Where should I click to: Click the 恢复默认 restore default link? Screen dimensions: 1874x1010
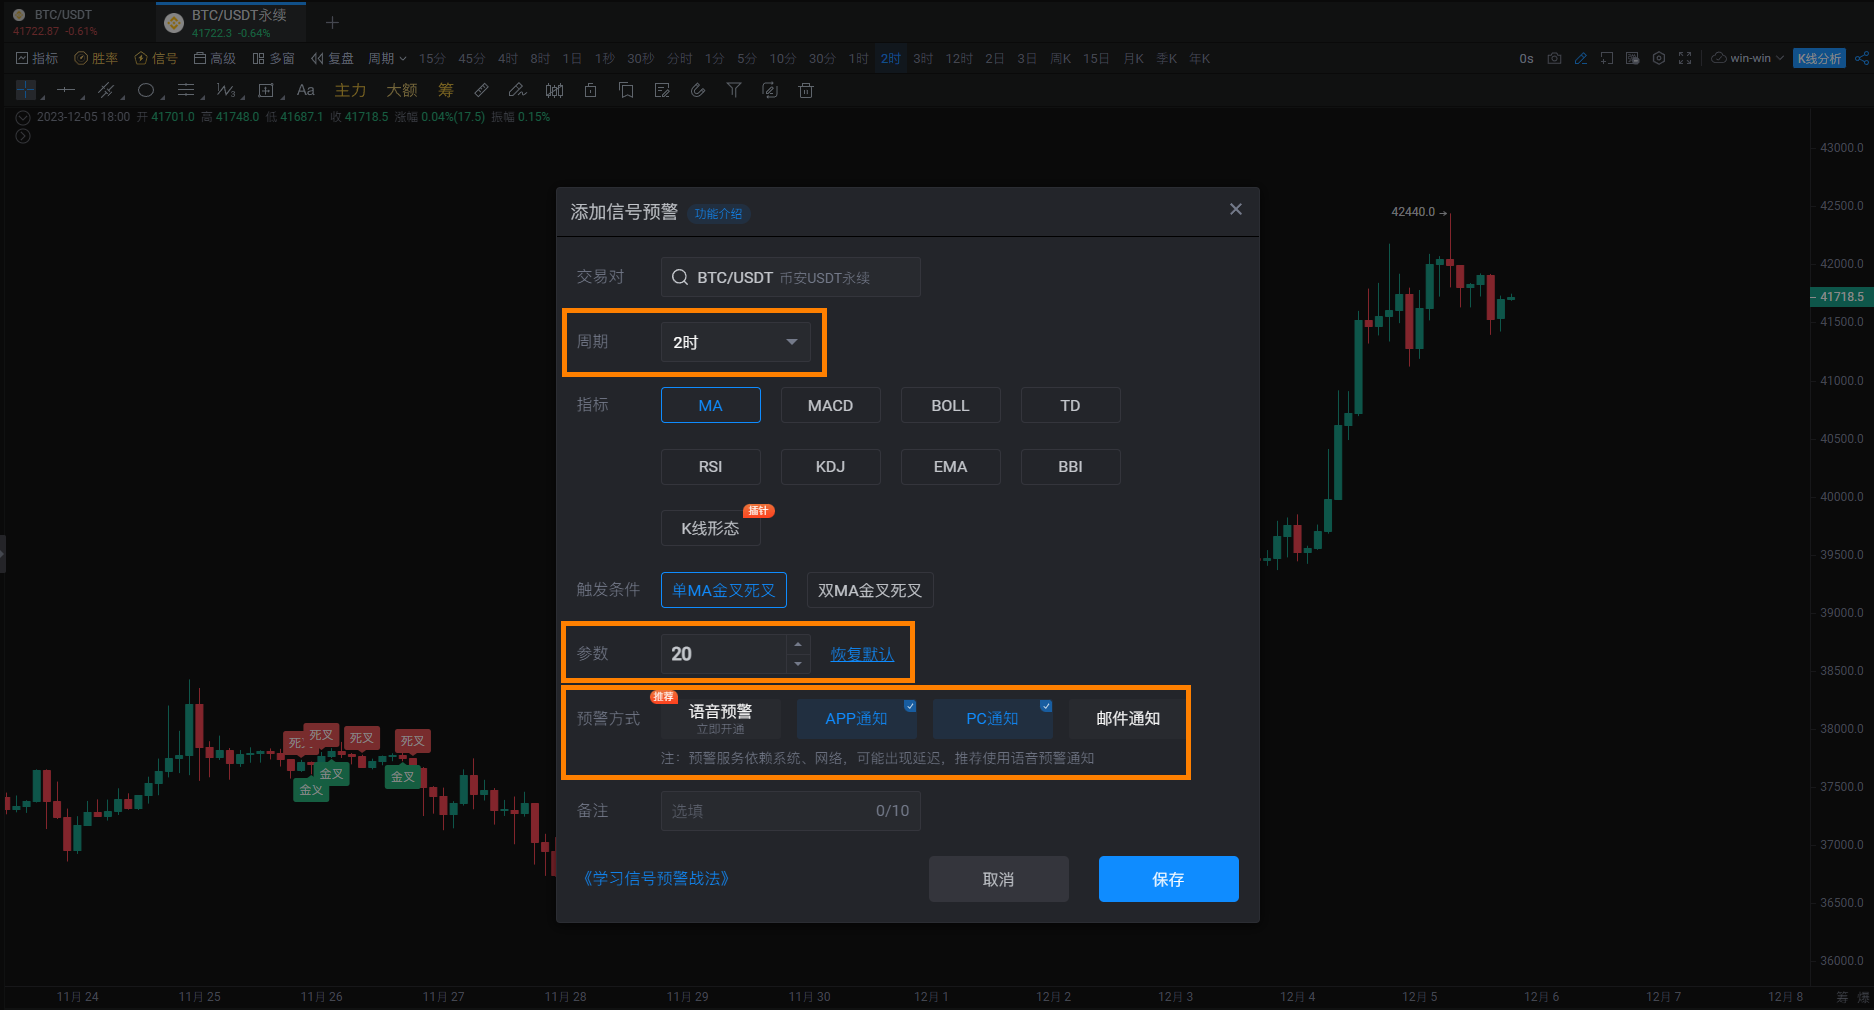[x=862, y=654]
